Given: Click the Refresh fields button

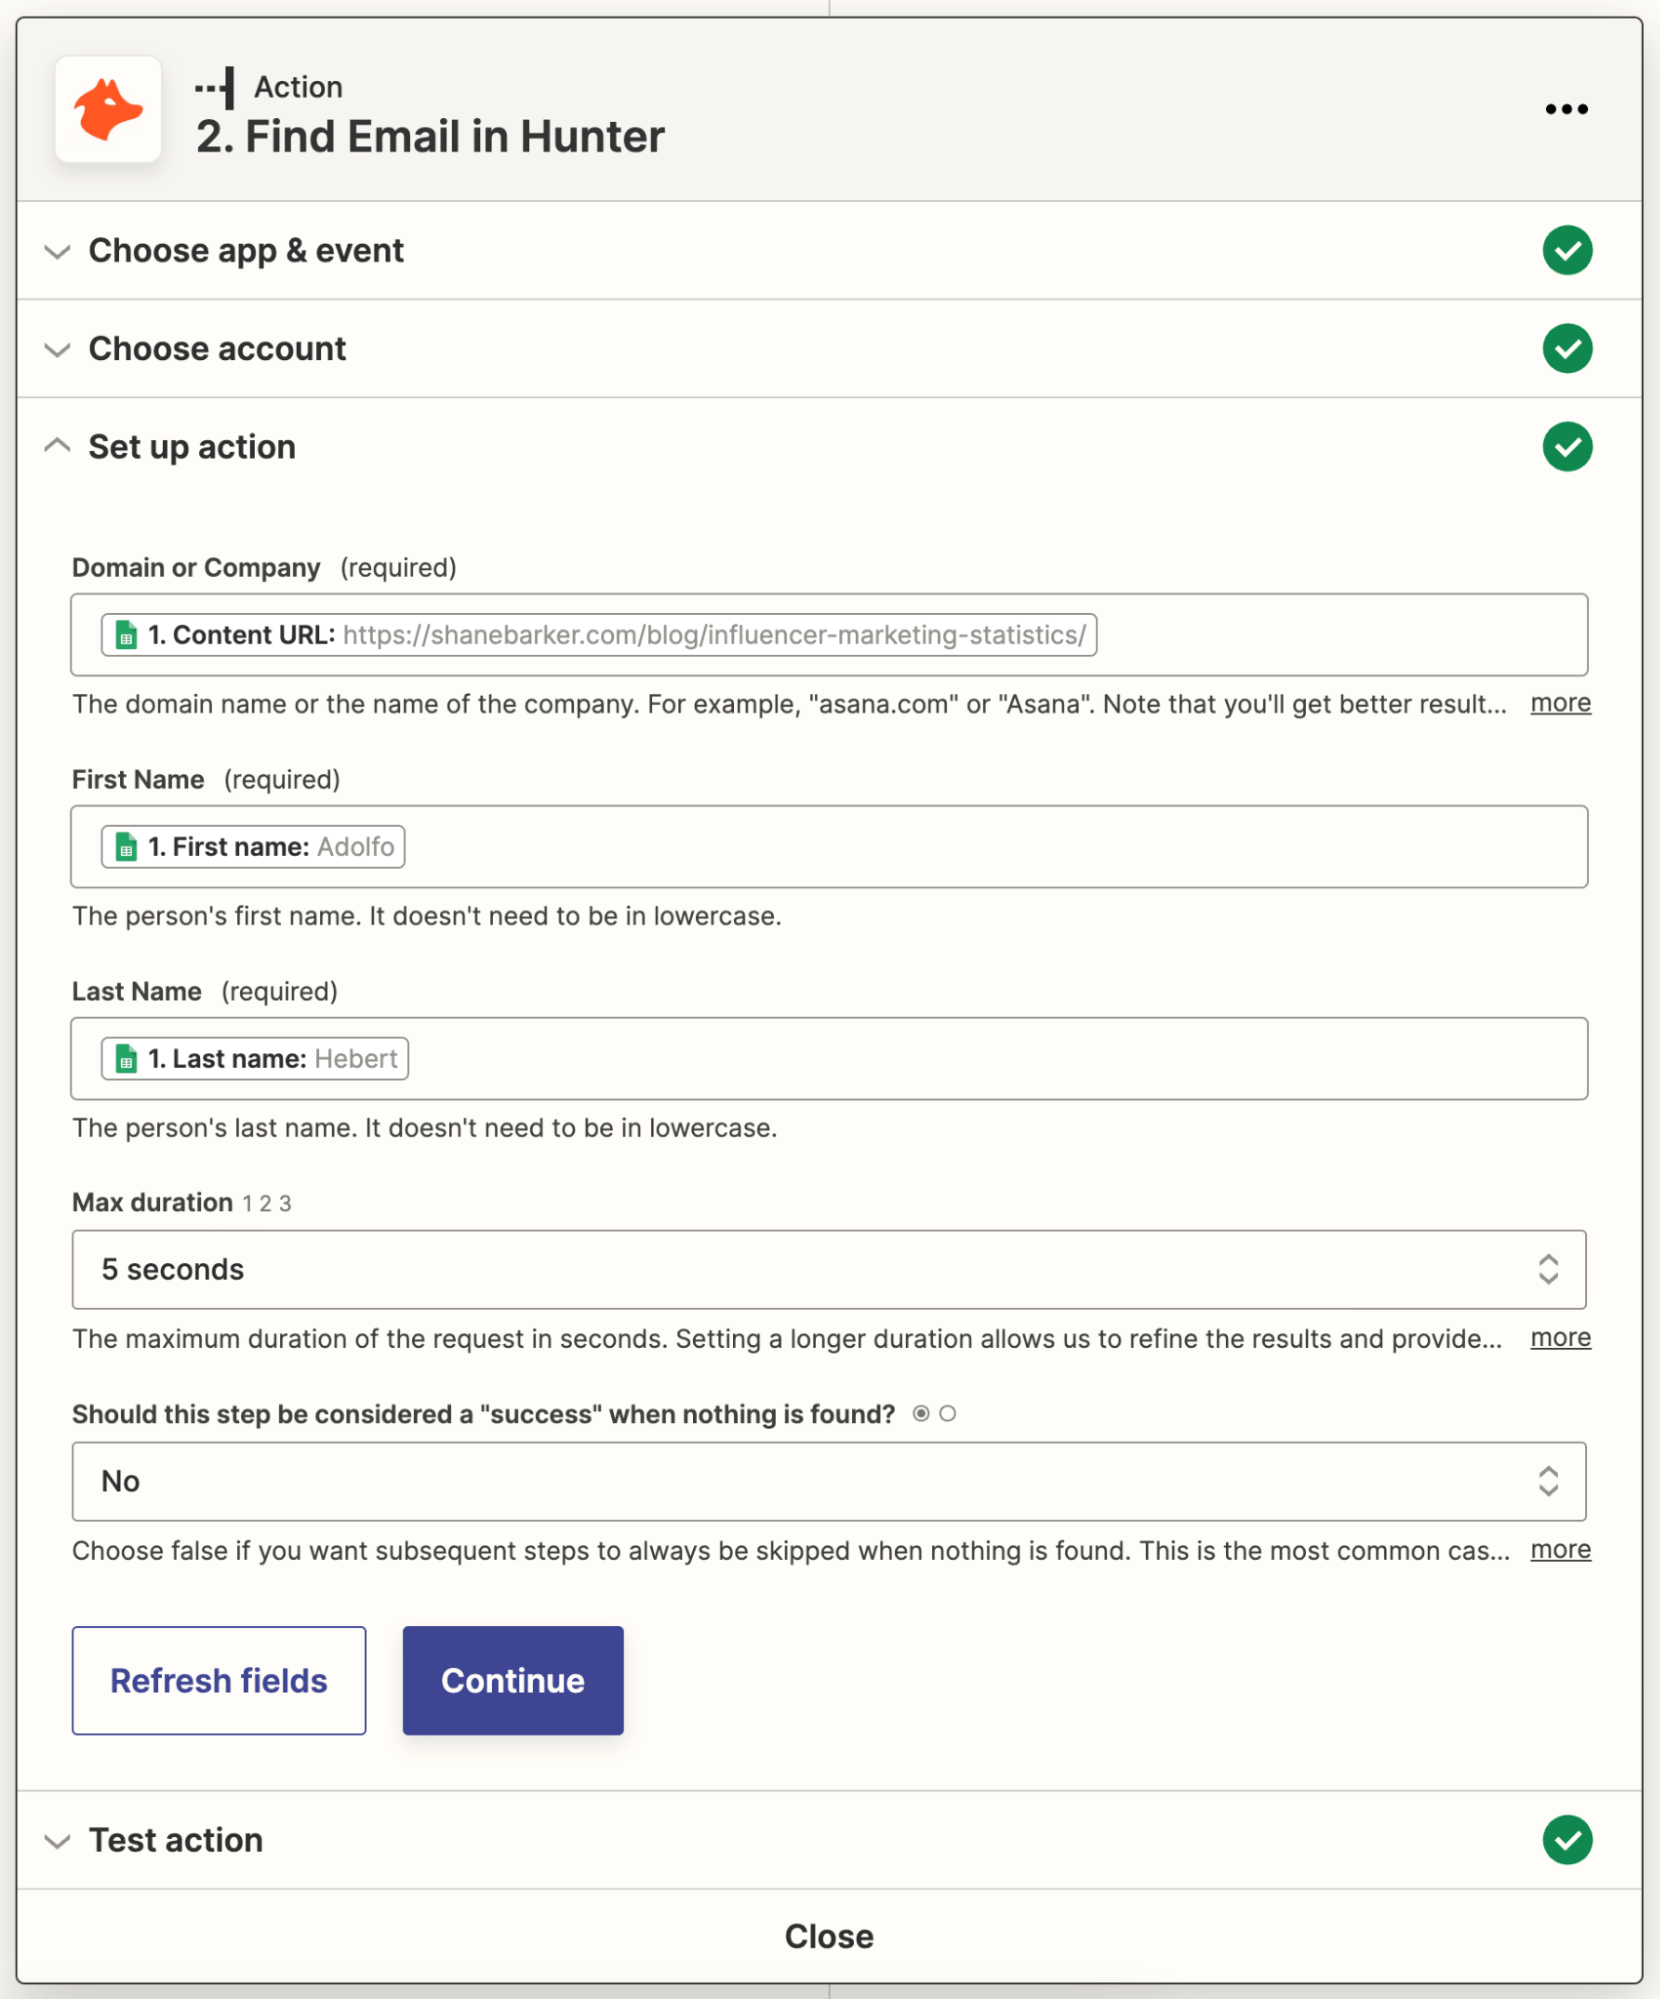Looking at the screenshot, I should [x=219, y=1680].
